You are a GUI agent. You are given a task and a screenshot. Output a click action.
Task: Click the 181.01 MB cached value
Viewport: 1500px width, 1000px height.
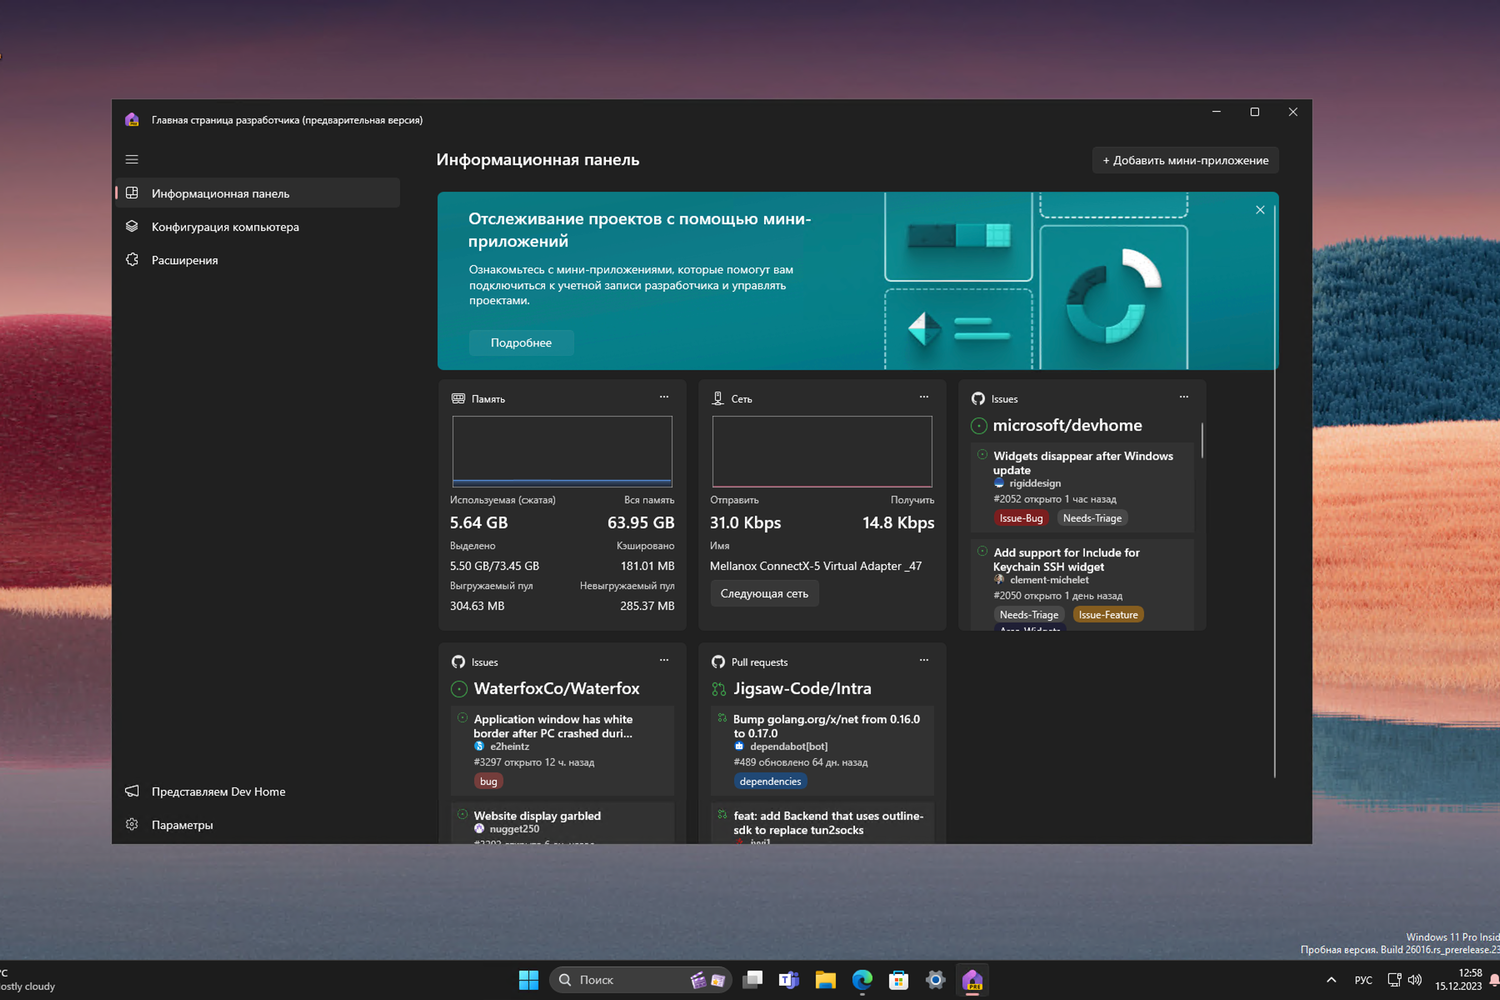(647, 566)
